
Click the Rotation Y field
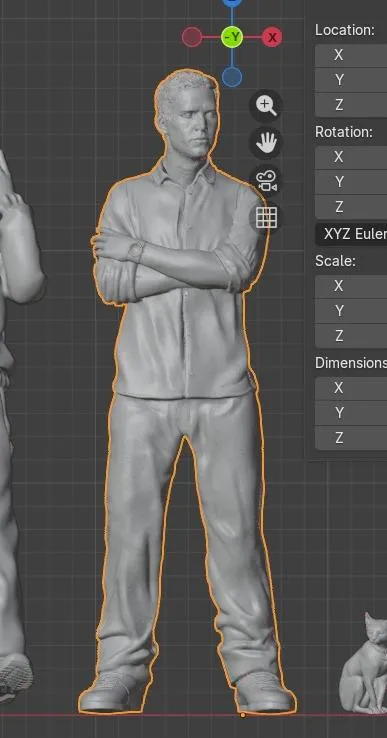(351, 182)
